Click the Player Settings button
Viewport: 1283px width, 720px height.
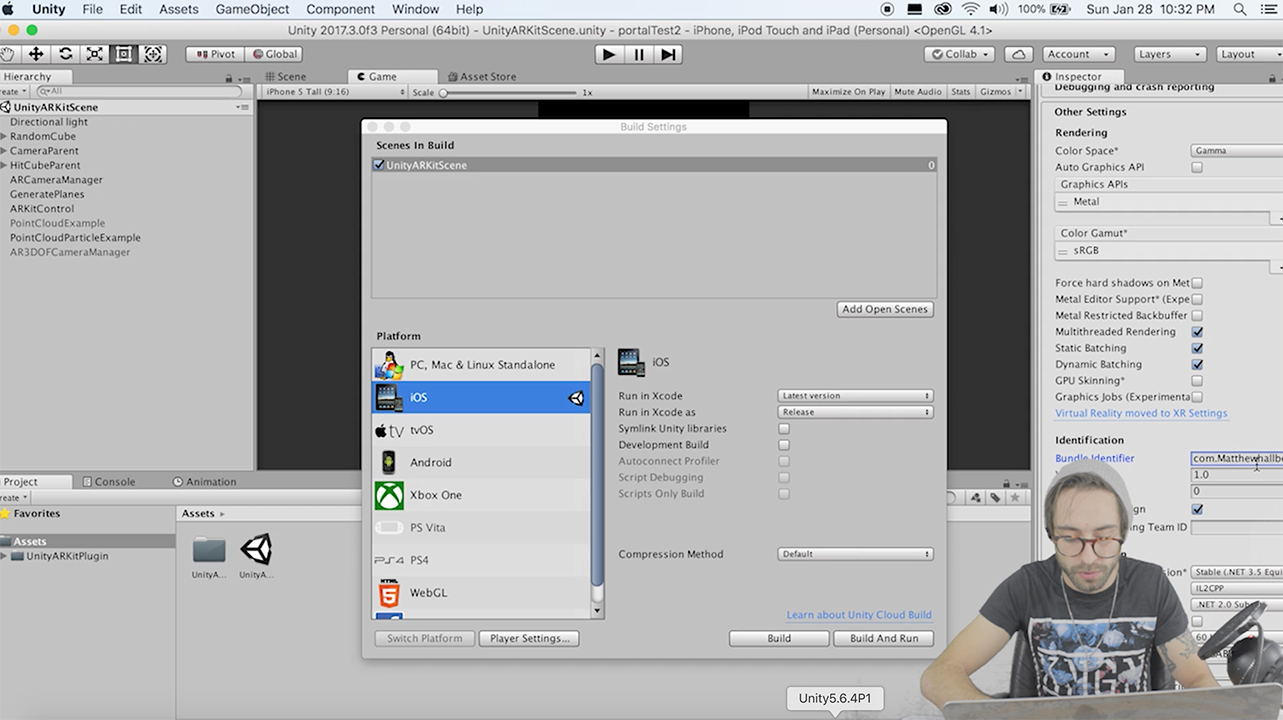click(x=529, y=638)
